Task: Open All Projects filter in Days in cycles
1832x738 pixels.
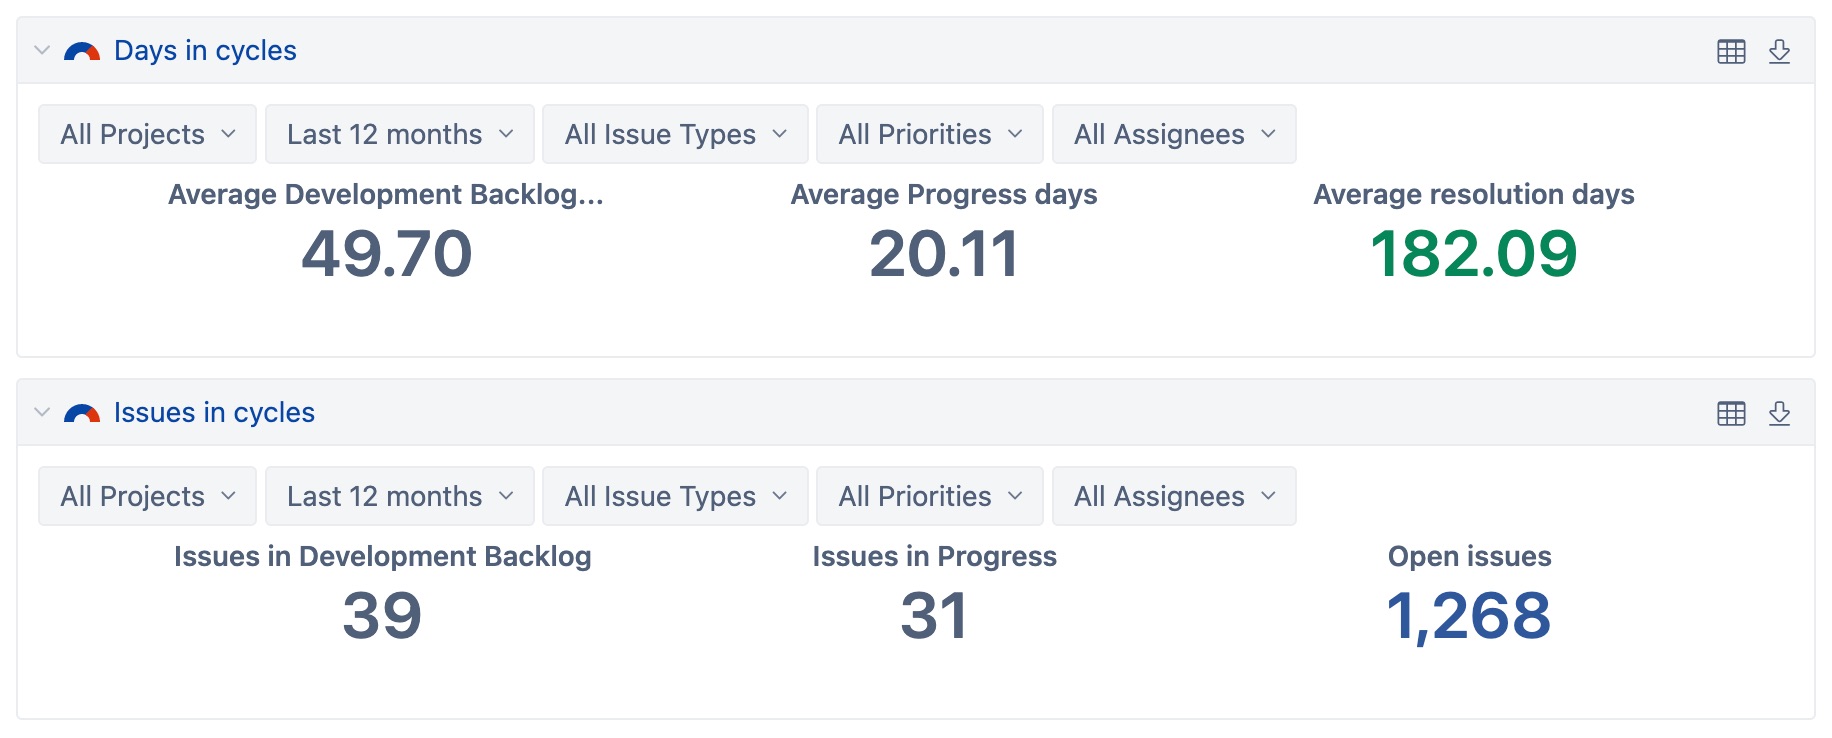Action: [x=148, y=134]
